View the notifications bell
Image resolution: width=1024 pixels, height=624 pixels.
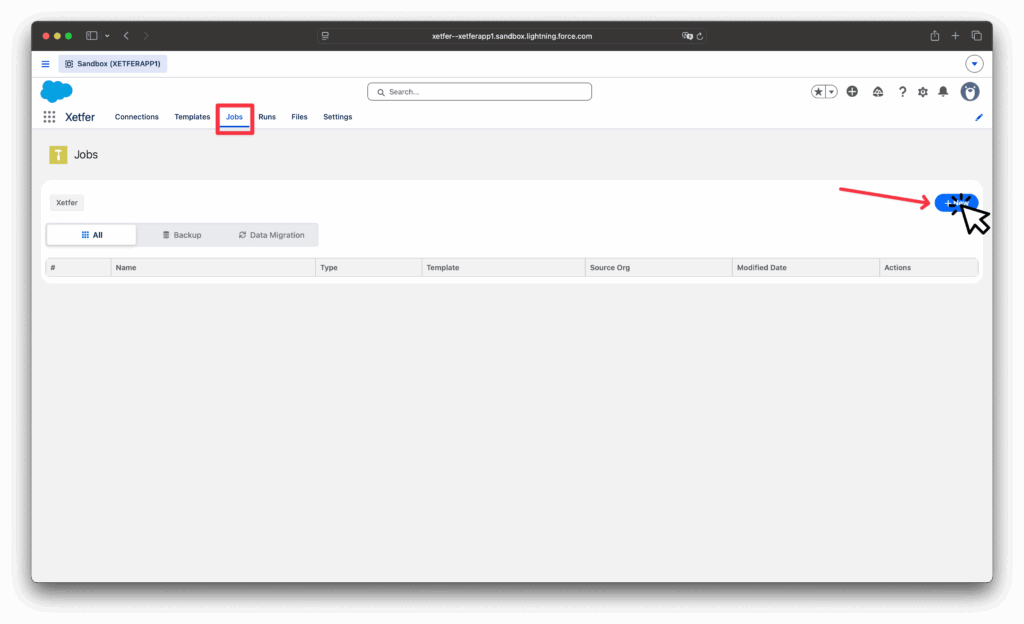point(943,91)
